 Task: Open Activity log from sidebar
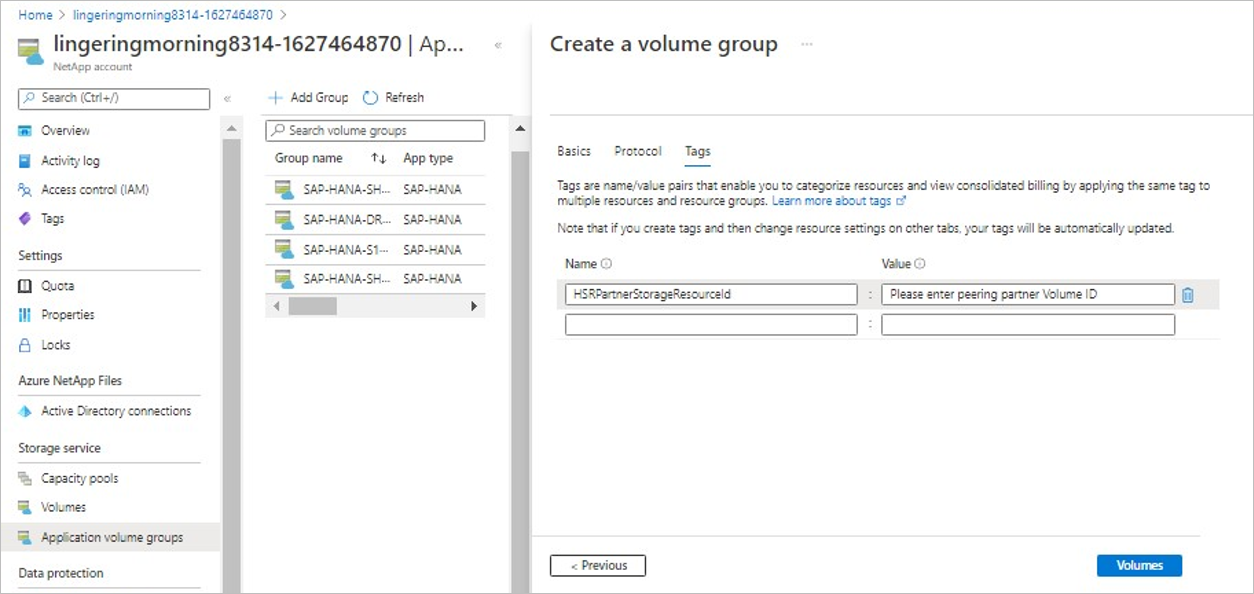pyautogui.click(x=70, y=161)
